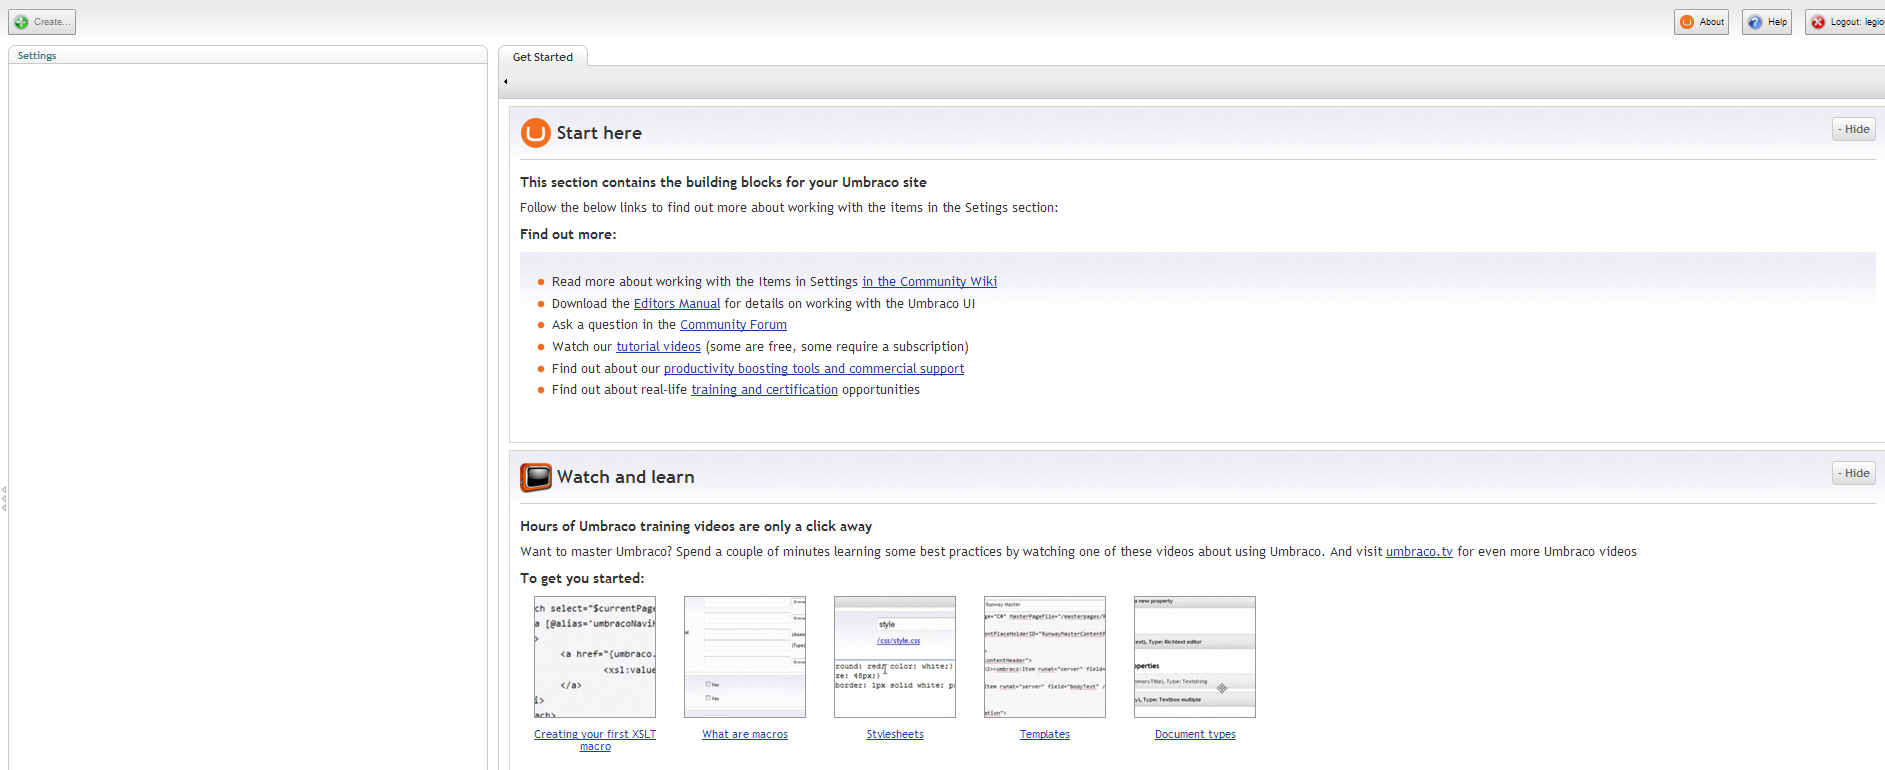
Task: Open the Editors Manual link
Action: pyautogui.click(x=677, y=304)
